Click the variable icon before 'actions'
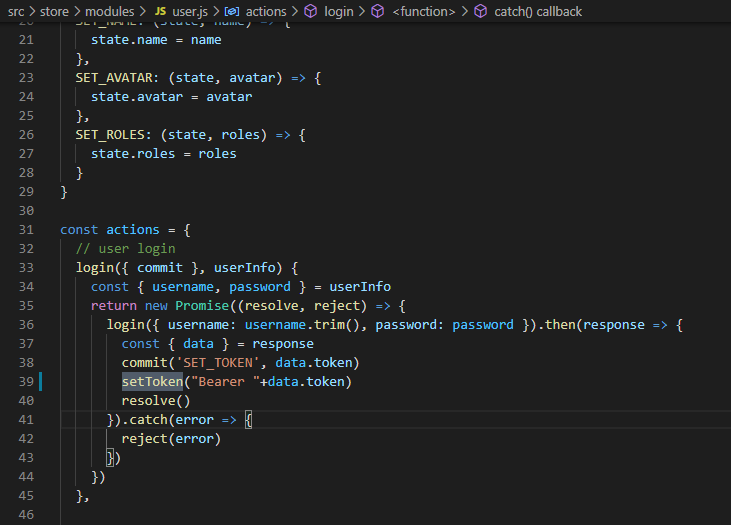Viewport: 731px width, 525px height. (x=232, y=11)
